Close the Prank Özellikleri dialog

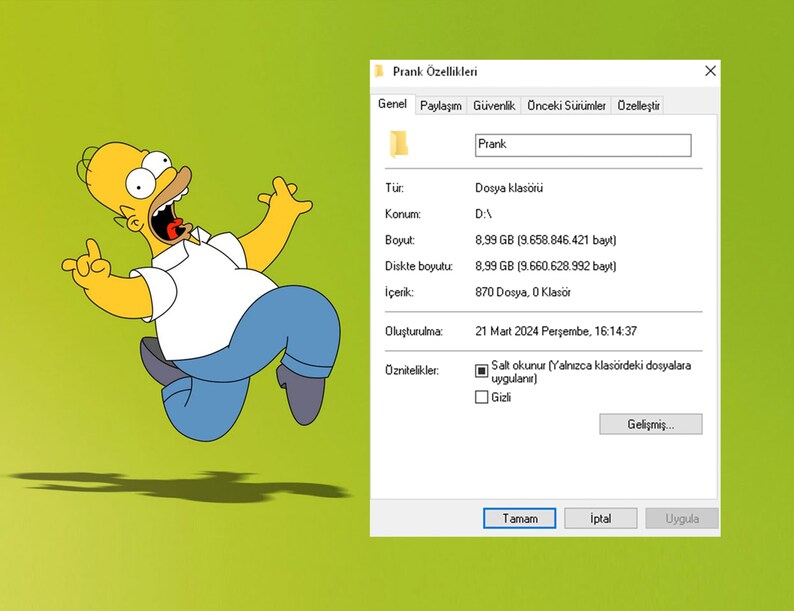coord(710,71)
